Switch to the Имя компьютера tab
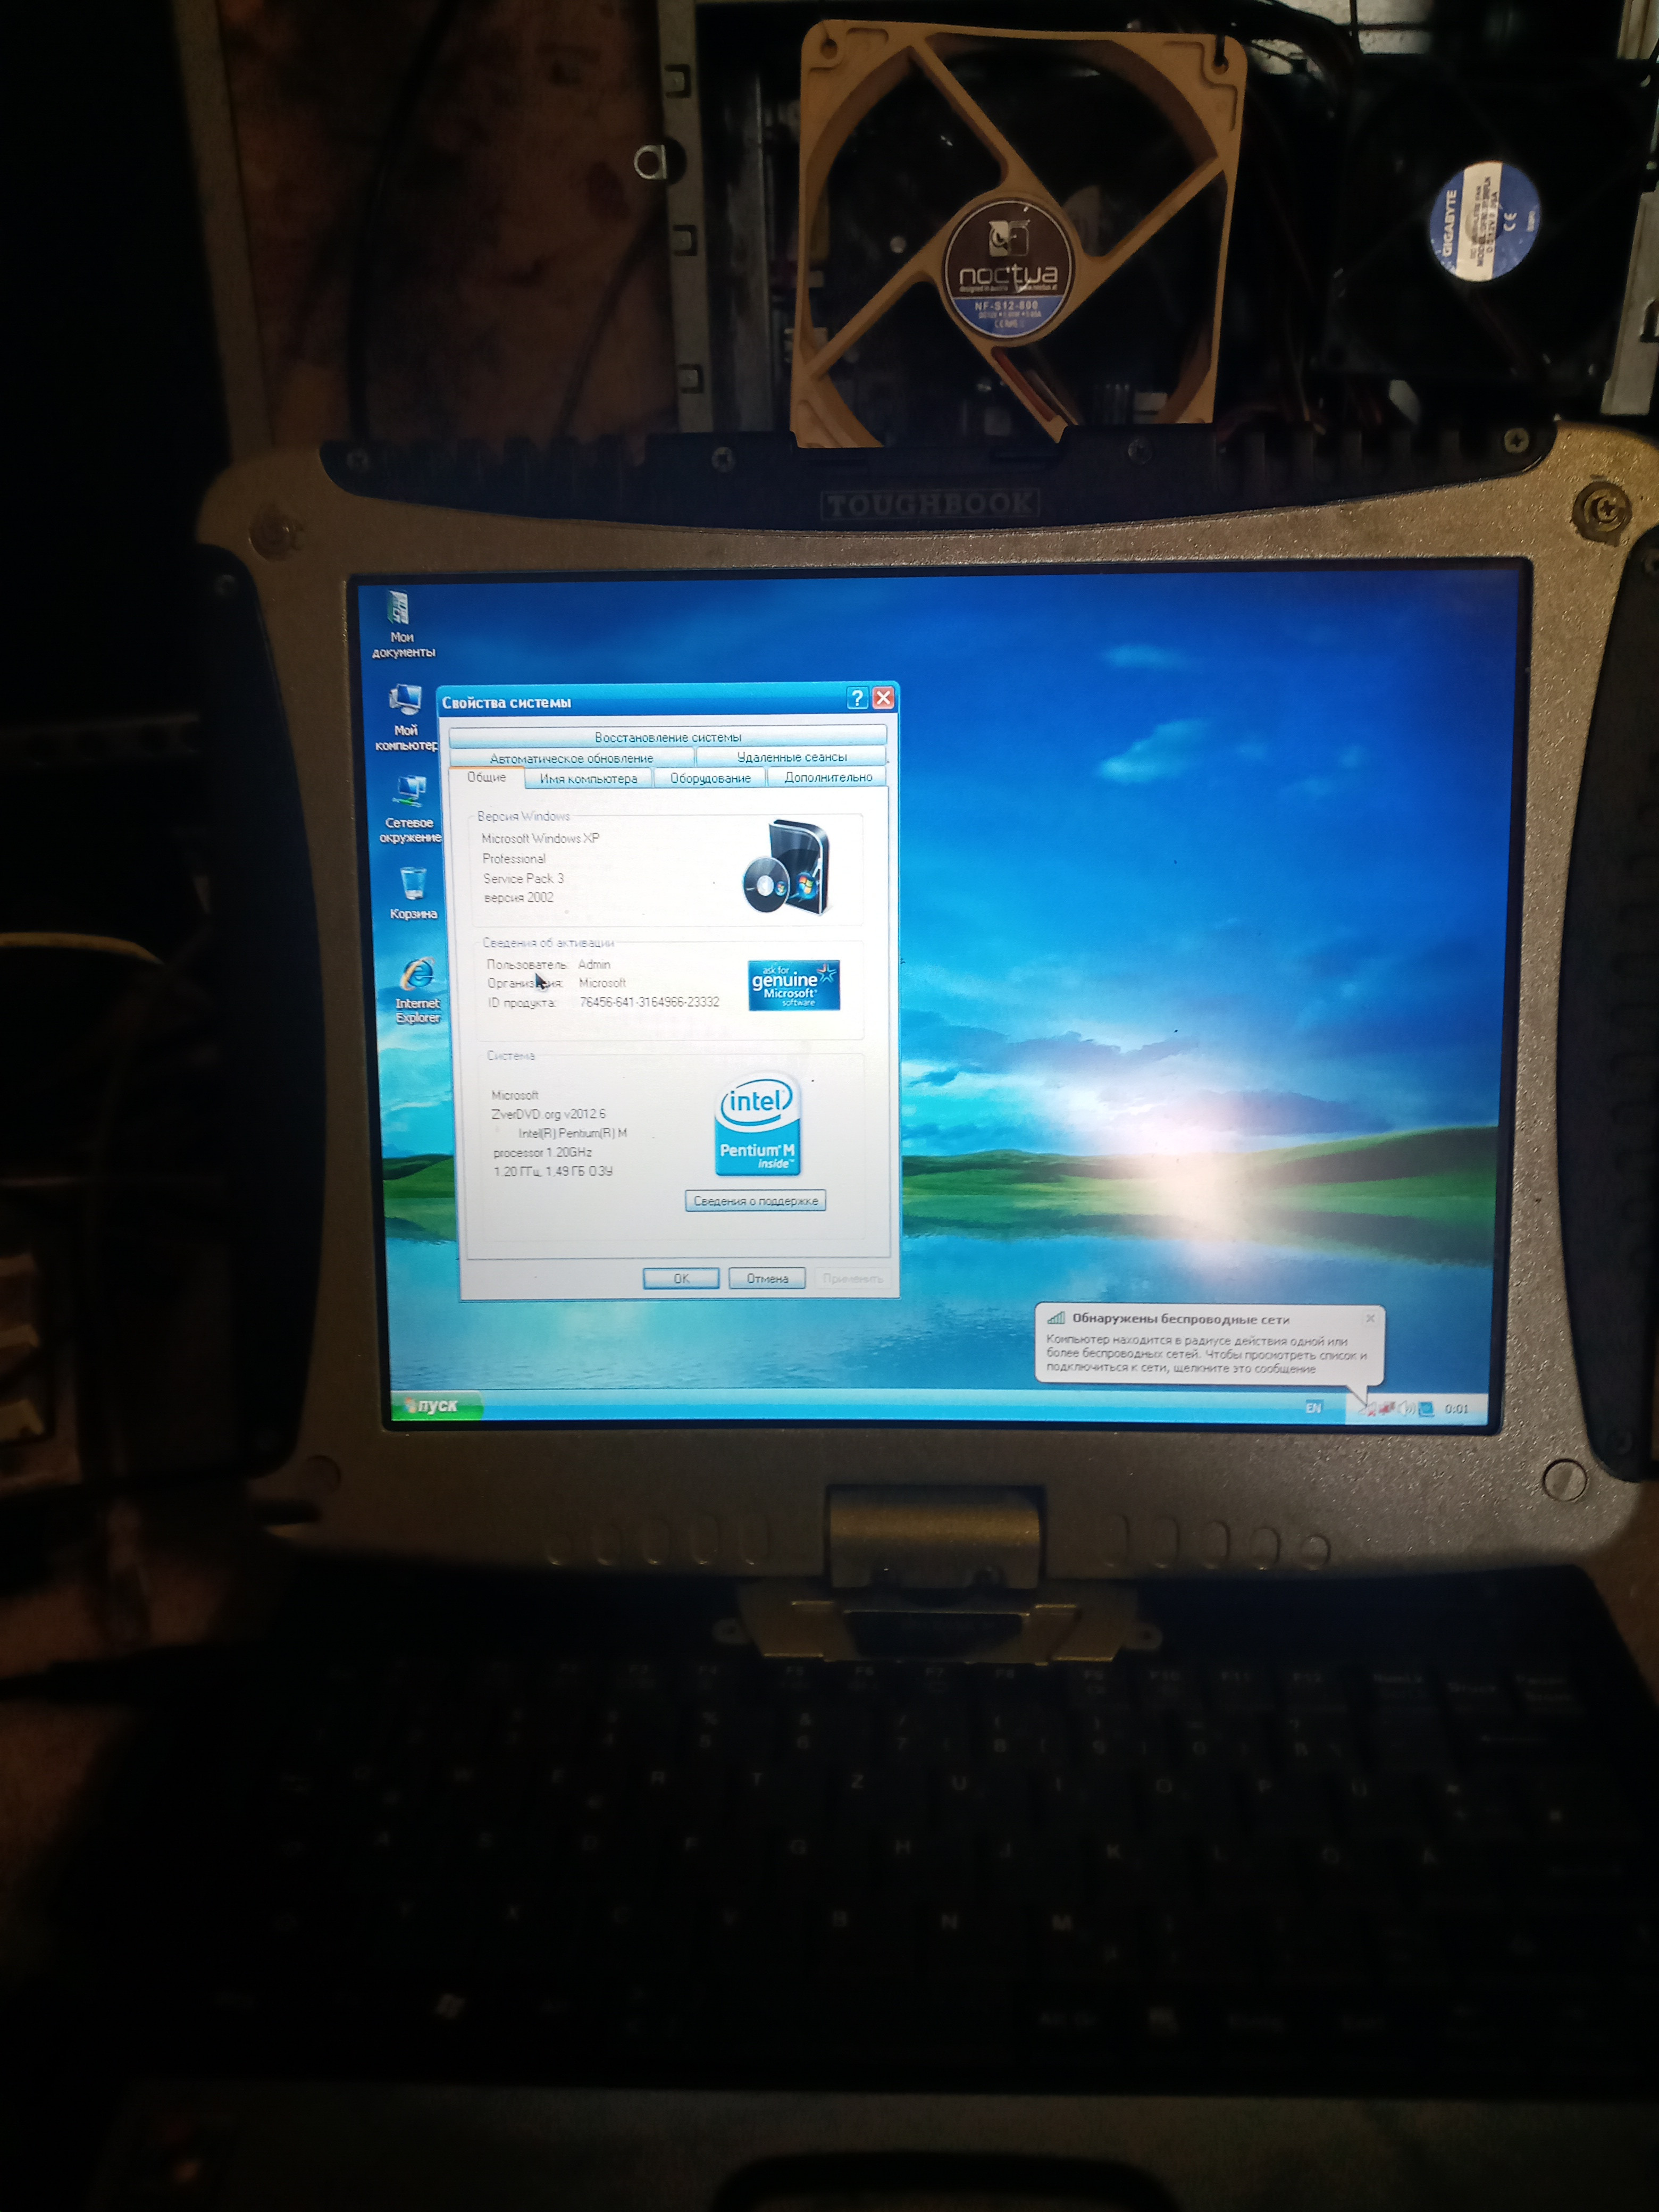The height and width of the screenshot is (2212, 1659). coord(588,778)
